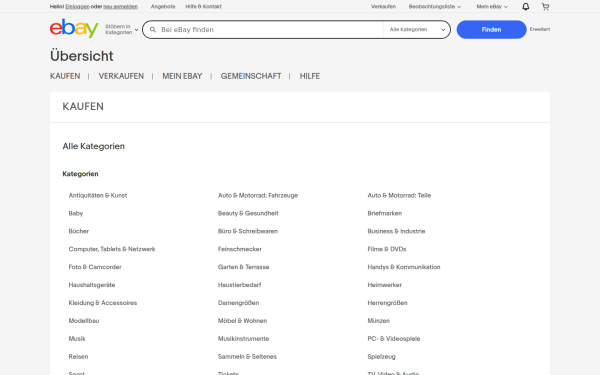This screenshot has width=600, height=375.
Task: Click Verkaufen in the top bar
Action: (383, 7)
